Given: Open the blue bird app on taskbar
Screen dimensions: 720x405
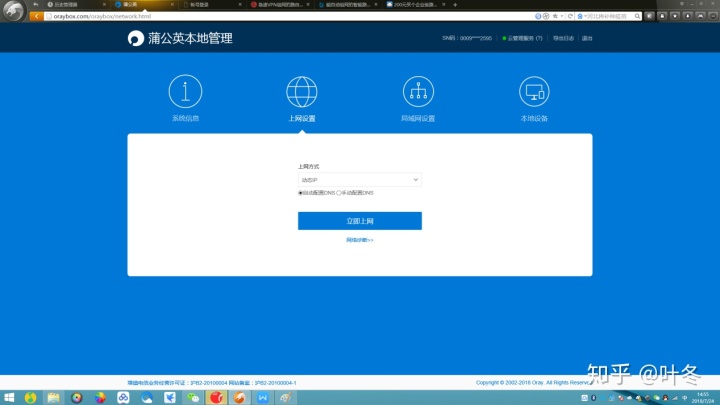Looking at the screenshot, I should click(169, 398).
